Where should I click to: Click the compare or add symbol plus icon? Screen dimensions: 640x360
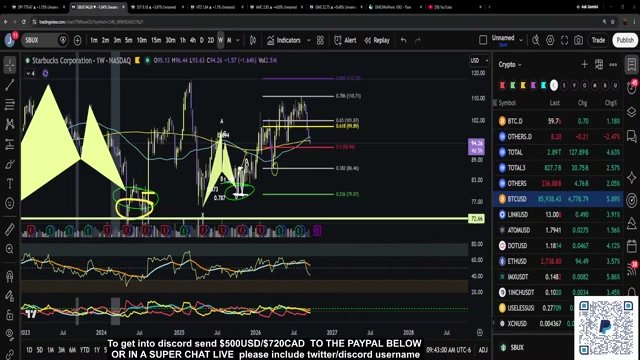pos(78,40)
